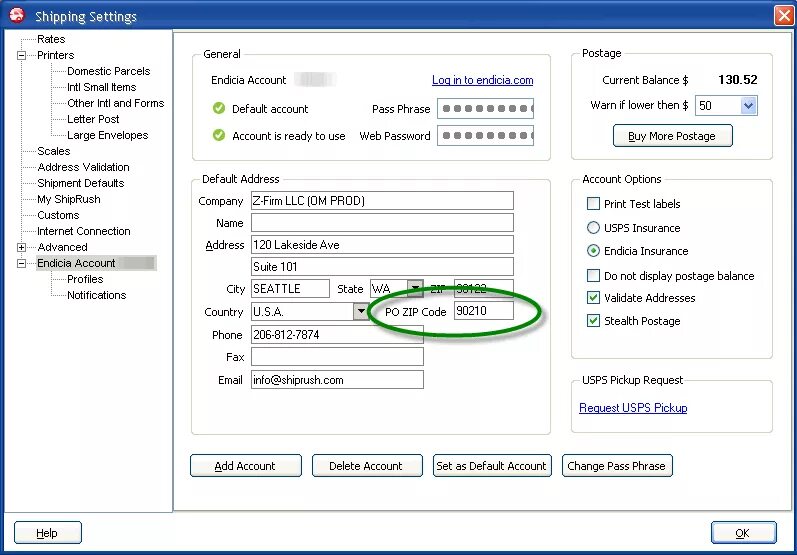This screenshot has height=555, width=797.
Task: Open the Country dropdown arrow
Action: (361, 312)
